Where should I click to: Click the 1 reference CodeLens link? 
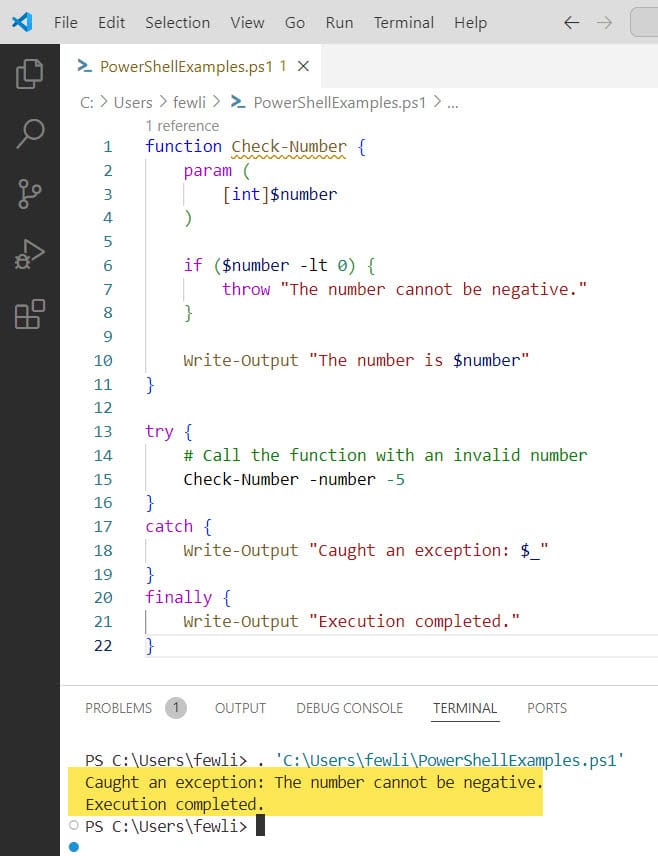182,126
